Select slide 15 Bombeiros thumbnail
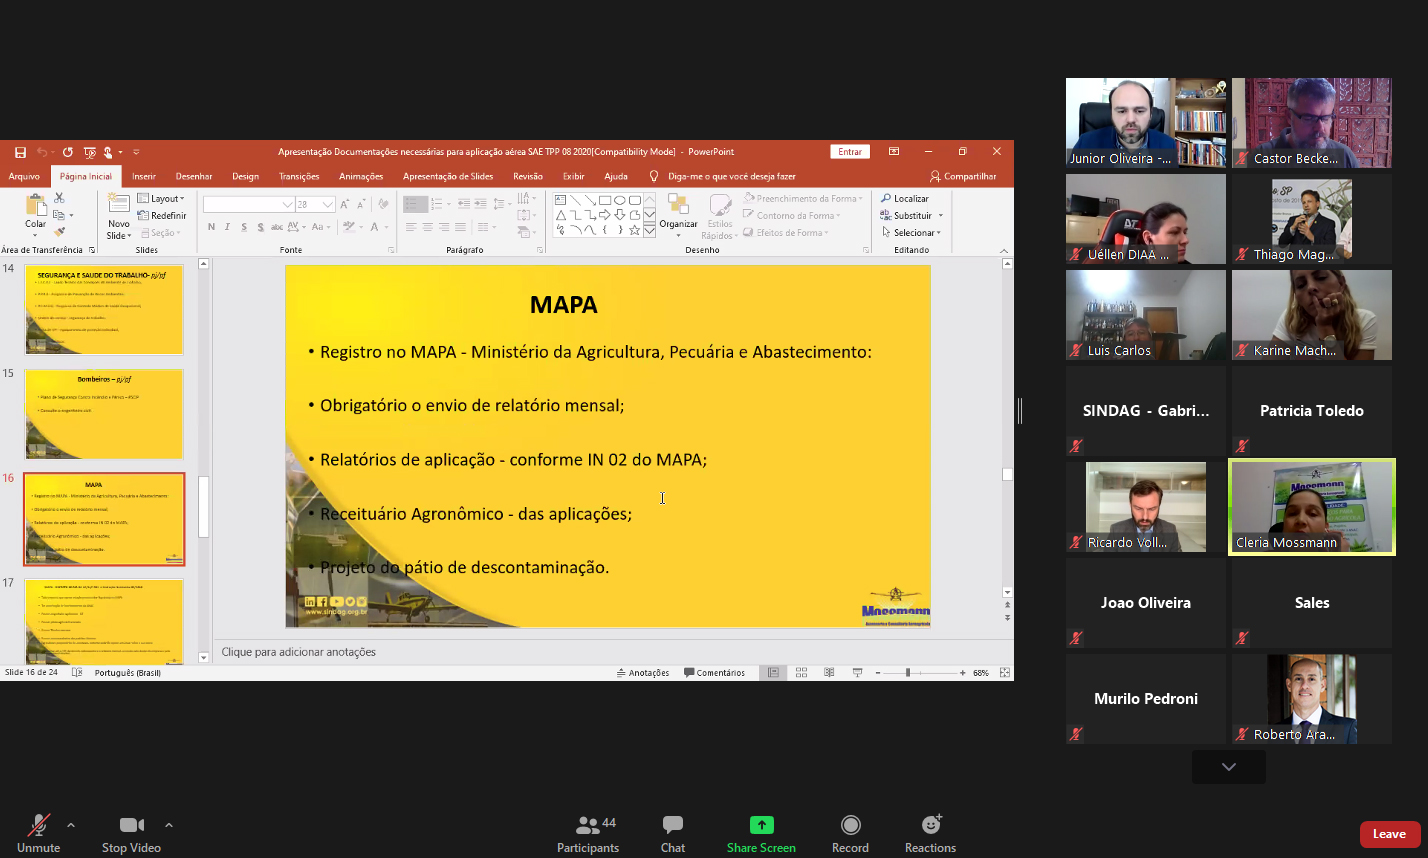The width and height of the screenshot is (1428, 858). [104, 414]
